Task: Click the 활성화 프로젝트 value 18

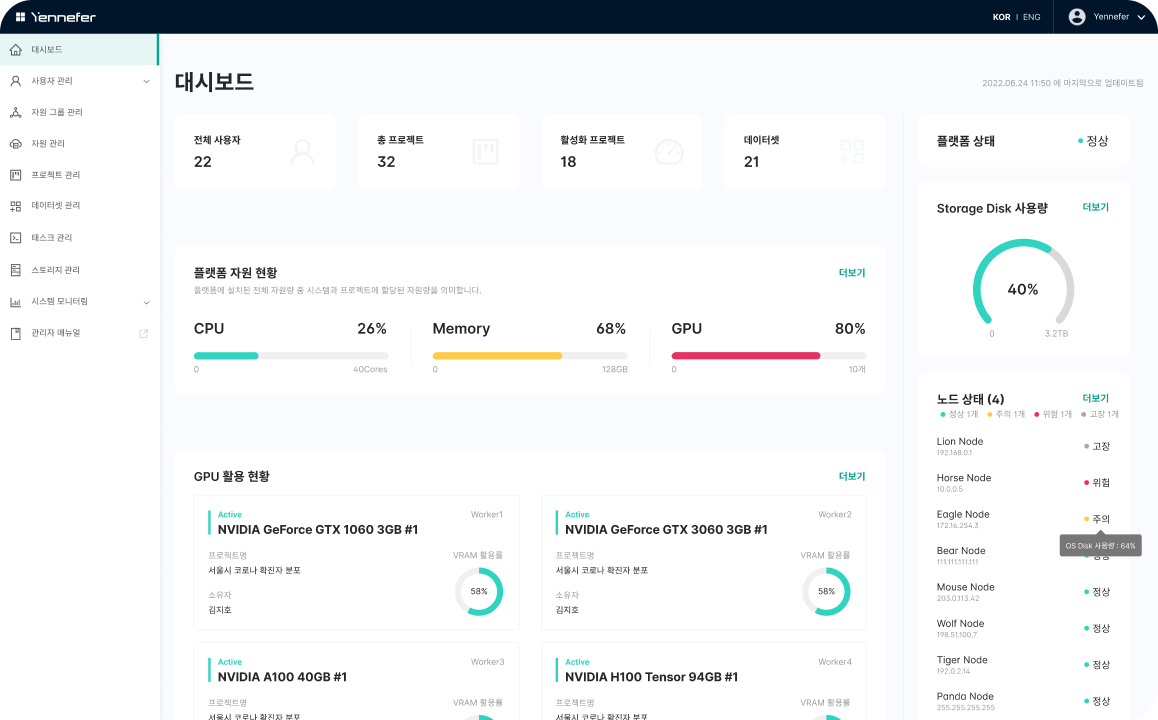Action: [568, 162]
